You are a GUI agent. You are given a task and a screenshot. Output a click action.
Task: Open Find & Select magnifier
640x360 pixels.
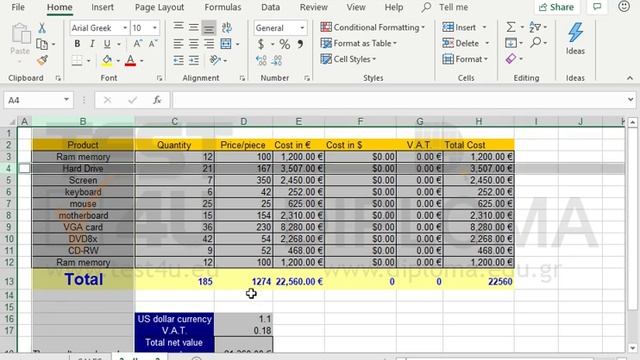click(x=536, y=42)
